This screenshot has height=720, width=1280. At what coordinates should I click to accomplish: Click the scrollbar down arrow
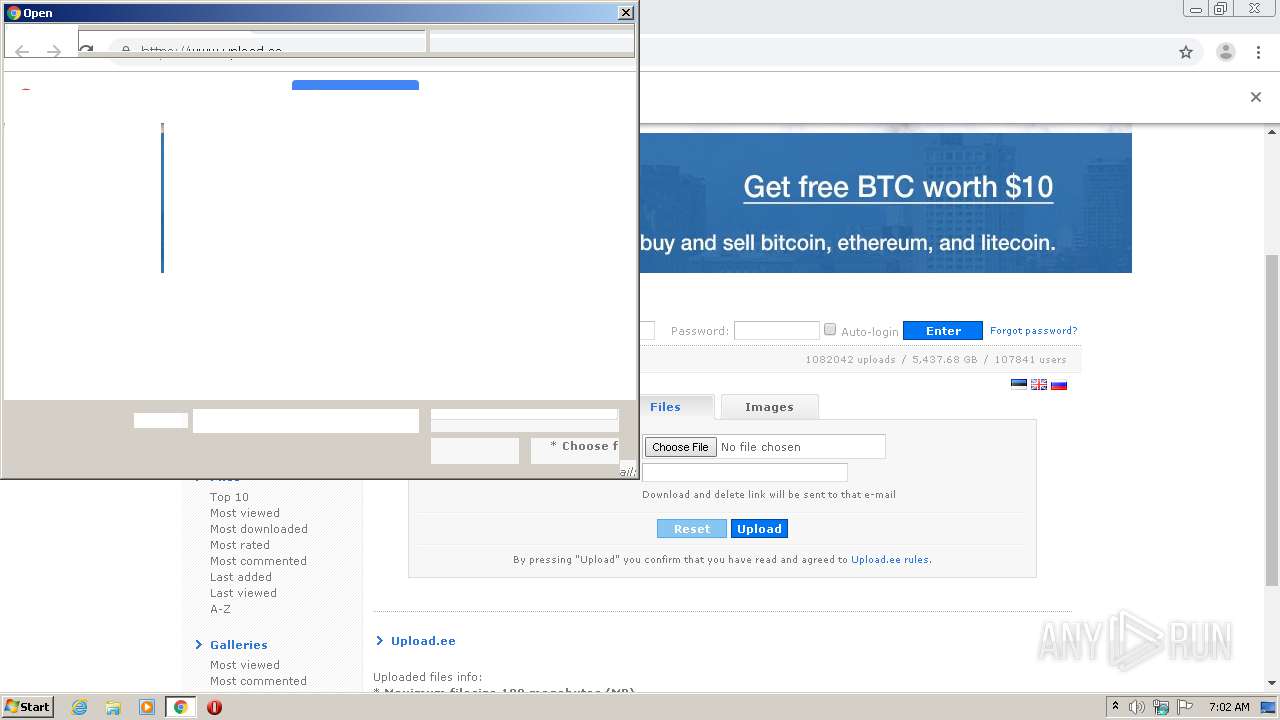(1272, 684)
